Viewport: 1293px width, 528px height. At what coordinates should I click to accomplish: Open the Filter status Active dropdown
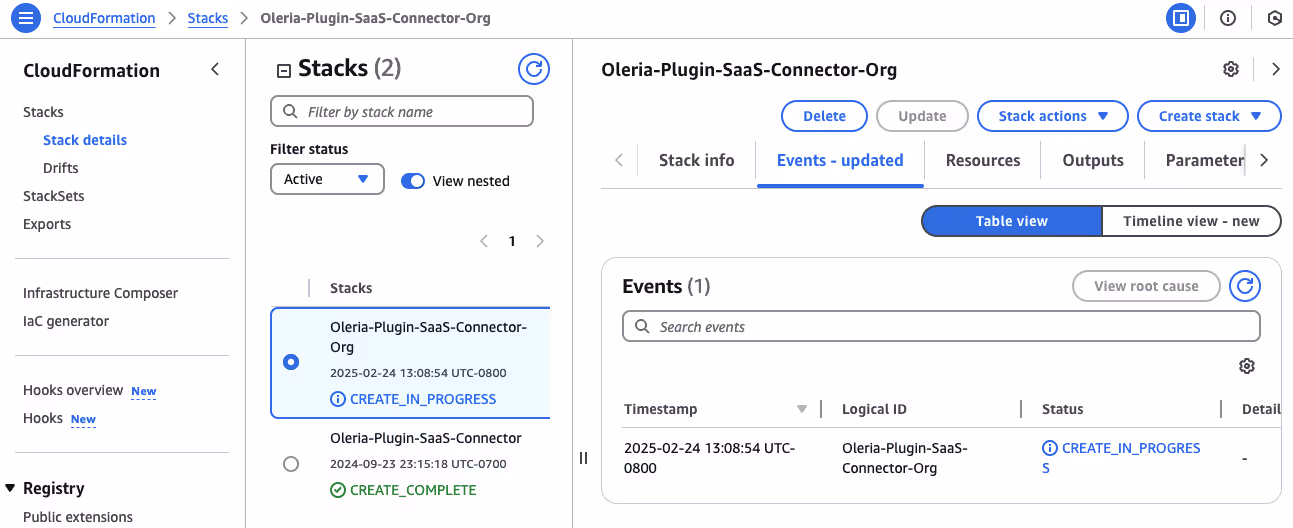click(x=327, y=179)
